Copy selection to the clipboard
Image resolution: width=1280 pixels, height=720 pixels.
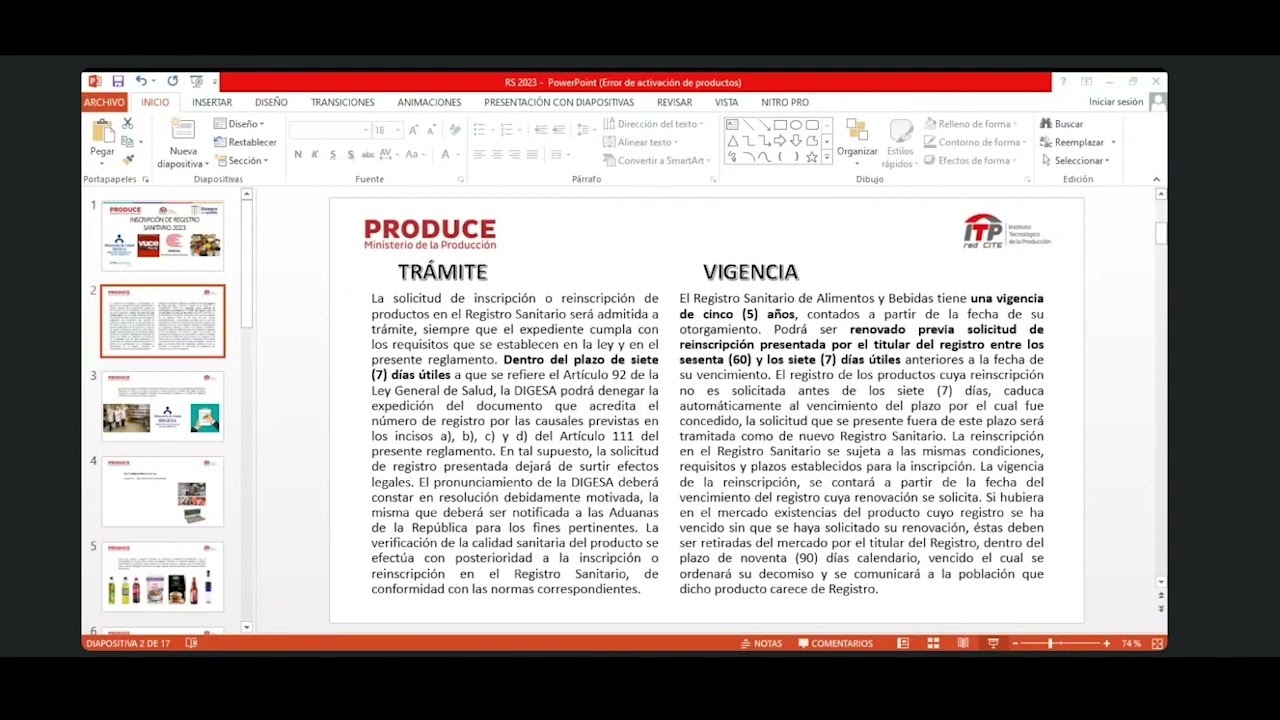point(128,141)
